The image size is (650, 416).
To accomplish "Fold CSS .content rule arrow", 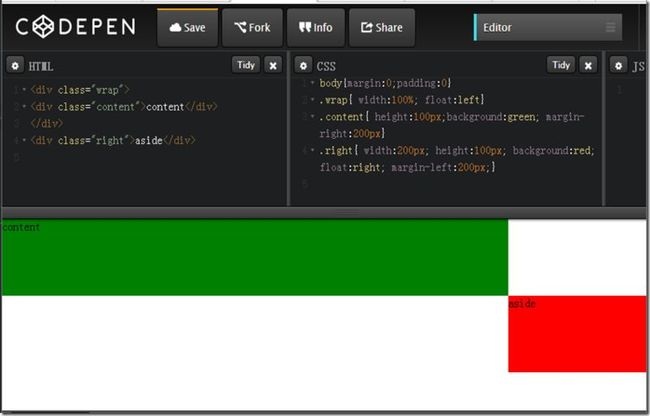I will [313, 116].
